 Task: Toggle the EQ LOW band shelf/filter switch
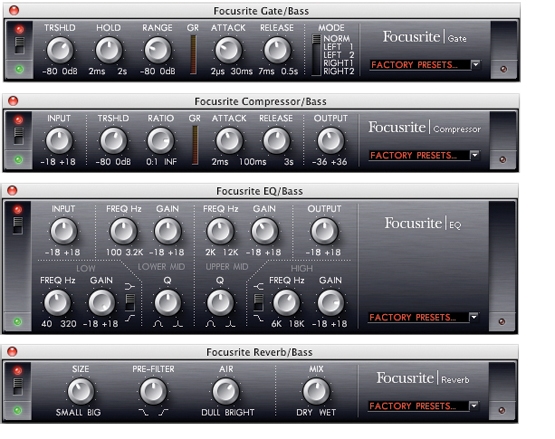tap(130, 302)
